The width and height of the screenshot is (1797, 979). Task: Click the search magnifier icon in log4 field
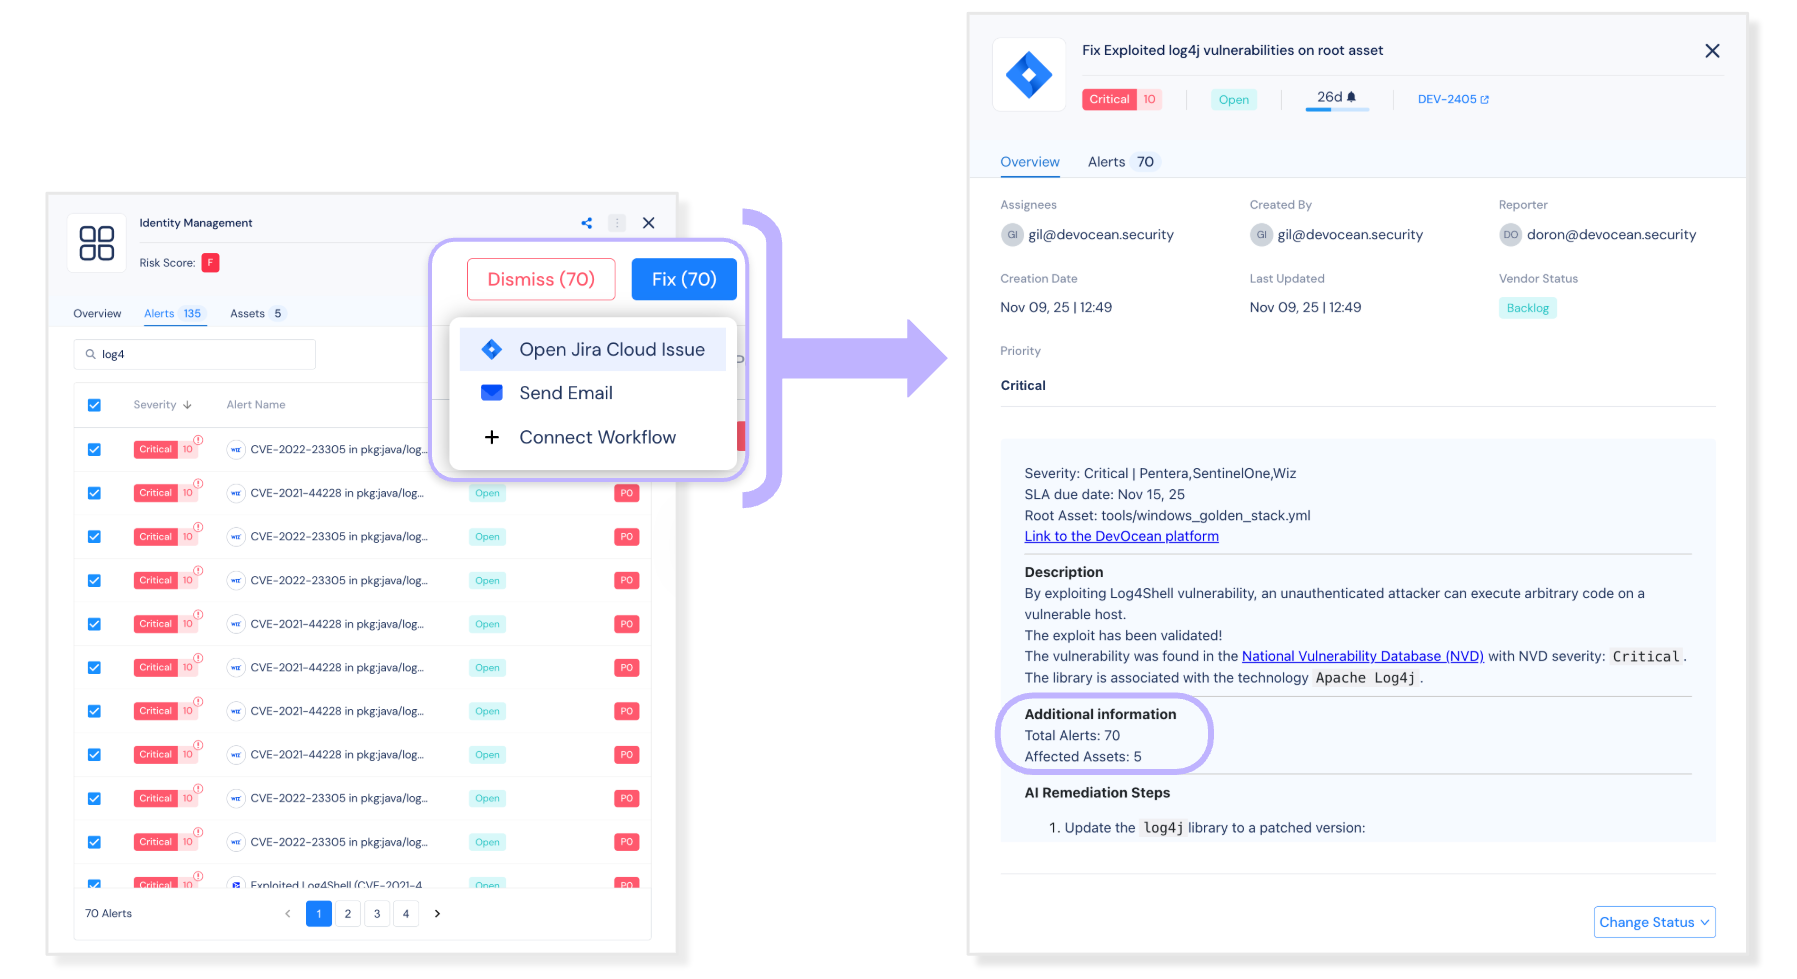click(x=91, y=355)
